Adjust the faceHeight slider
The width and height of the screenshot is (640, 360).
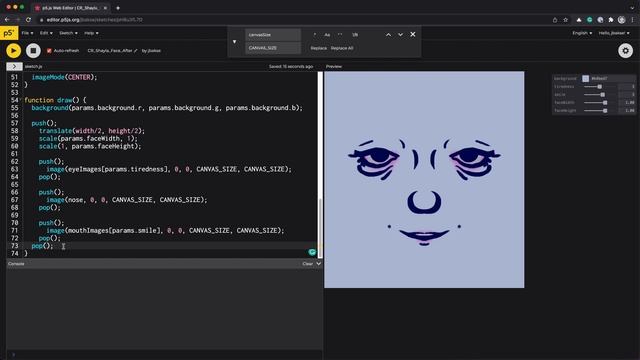click(x=600, y=111)
